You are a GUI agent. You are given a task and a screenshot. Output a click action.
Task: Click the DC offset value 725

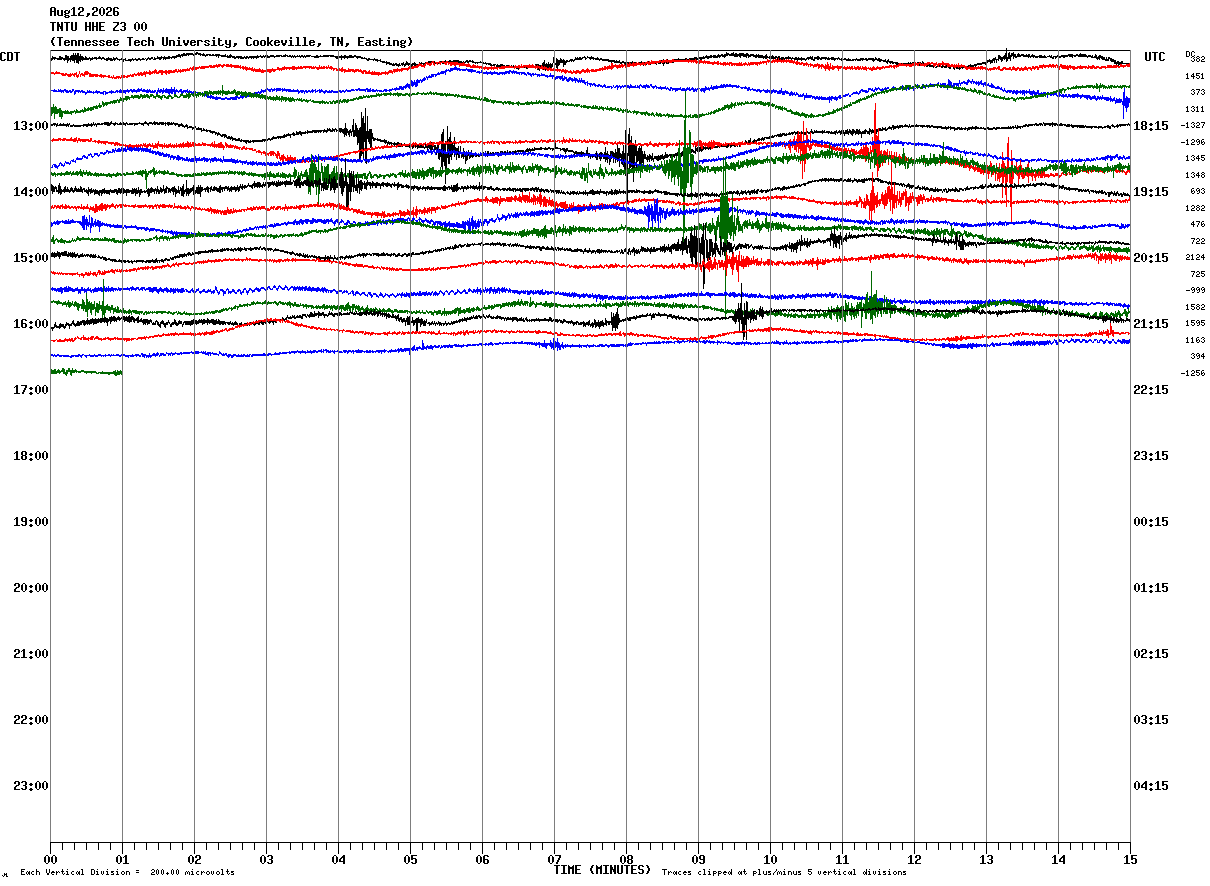1197,274
